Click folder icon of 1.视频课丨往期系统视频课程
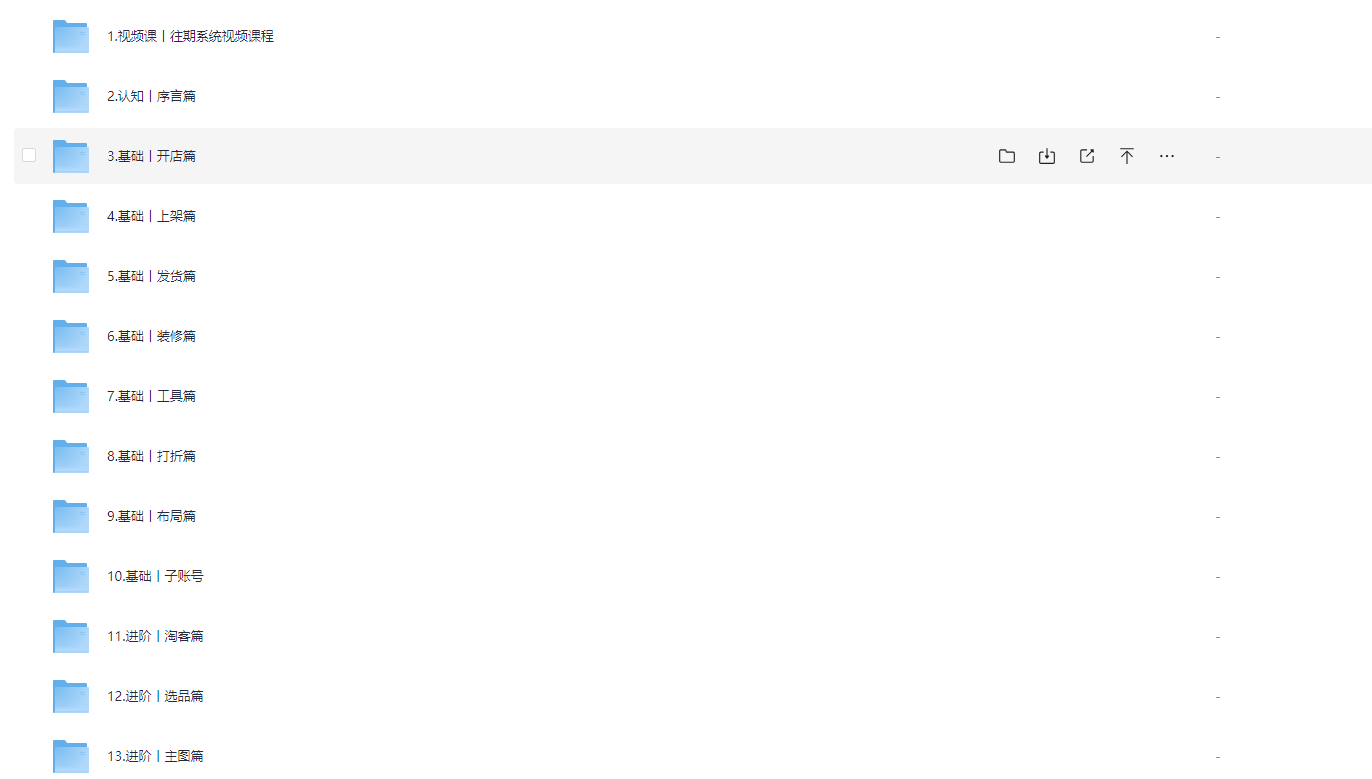The width and height of the screenshot is (1372, 779). tap(71, 36)
